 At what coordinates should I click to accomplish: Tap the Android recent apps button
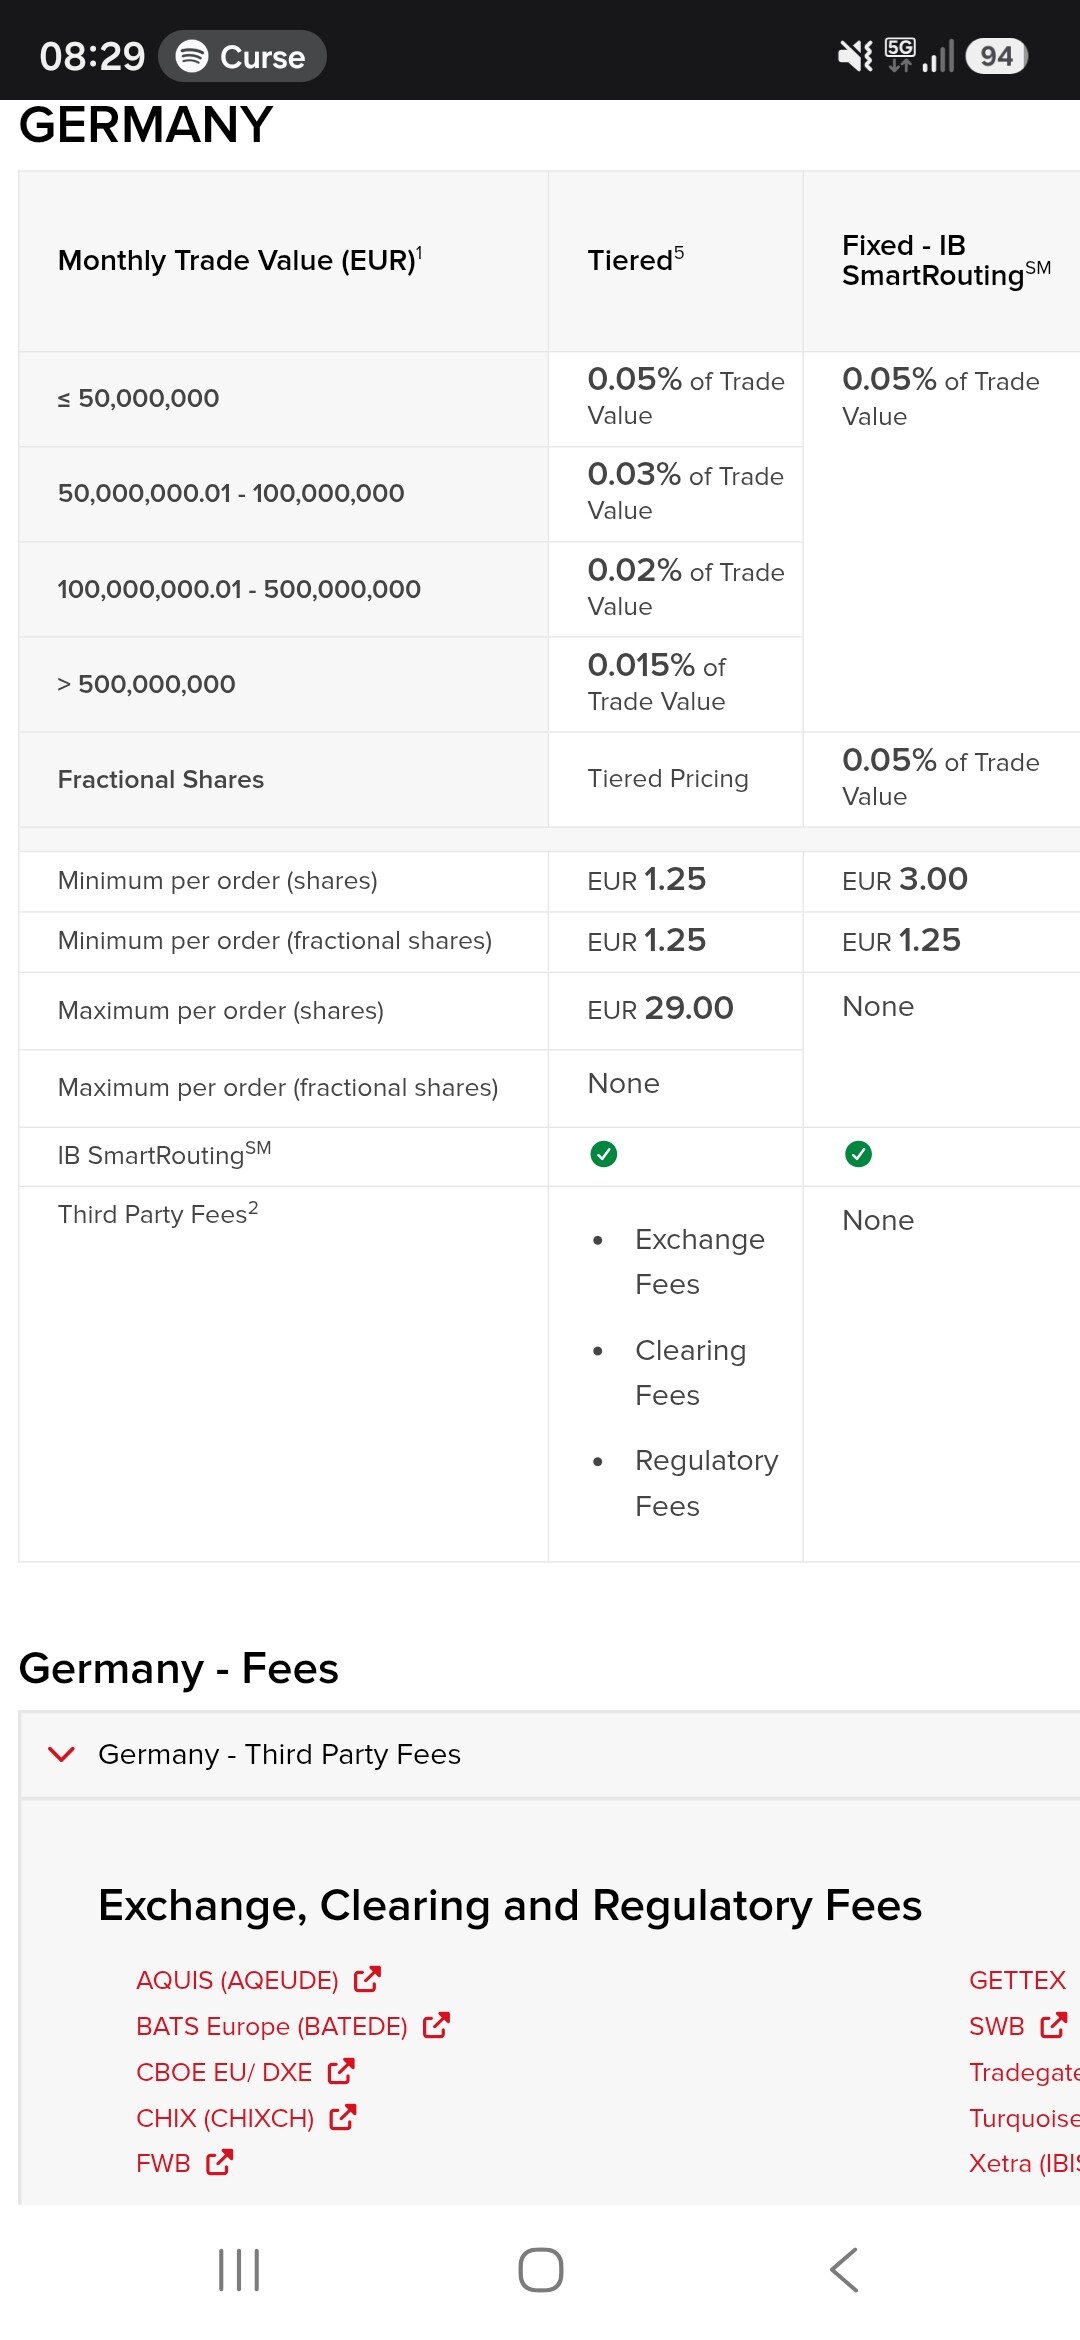[239, 2270]
